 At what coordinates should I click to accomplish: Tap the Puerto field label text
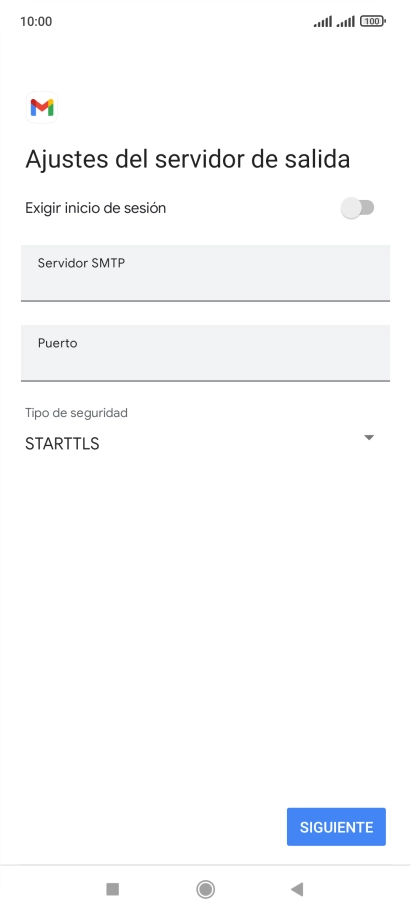[58, 343]
